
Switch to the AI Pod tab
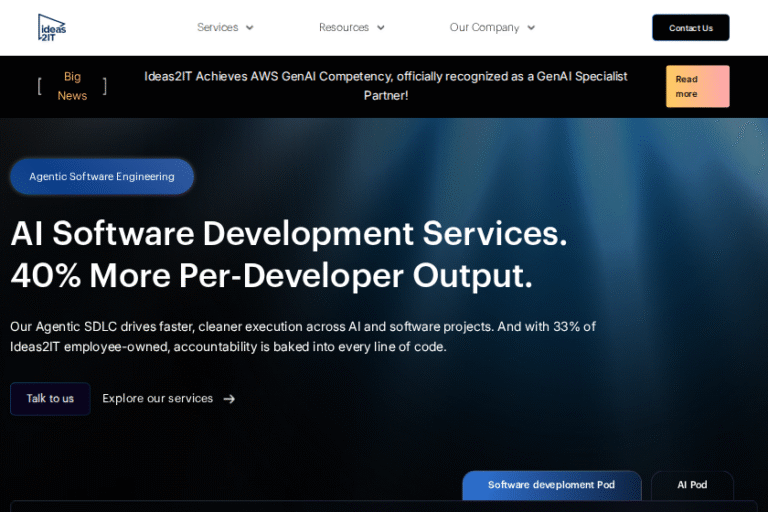(x=692, y=485)
